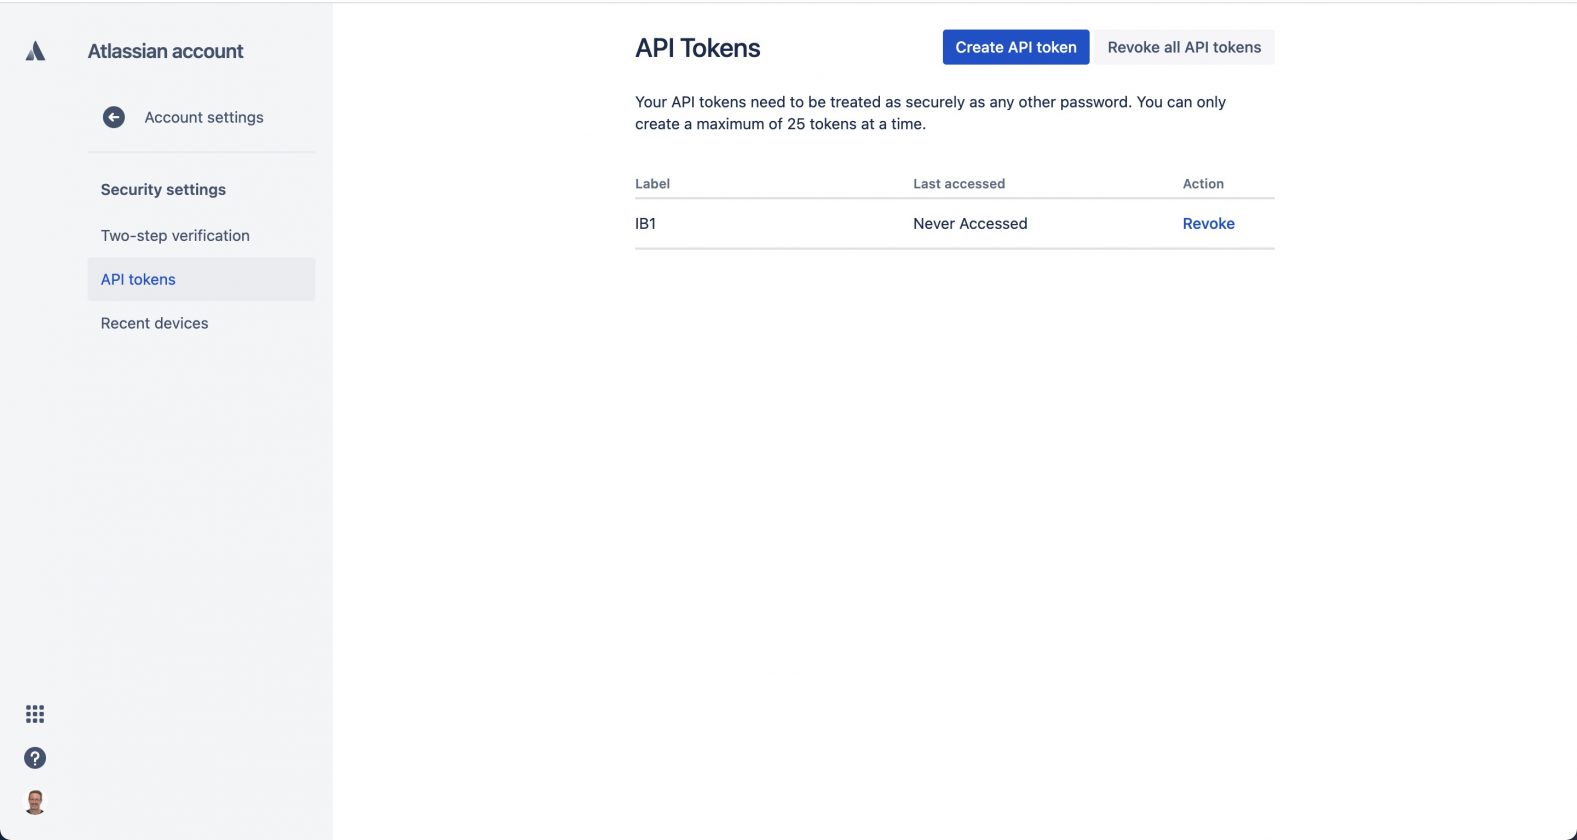Click the Atlassian logo icon
Viewport: 1577px width, 840px height.
point(35,51)
